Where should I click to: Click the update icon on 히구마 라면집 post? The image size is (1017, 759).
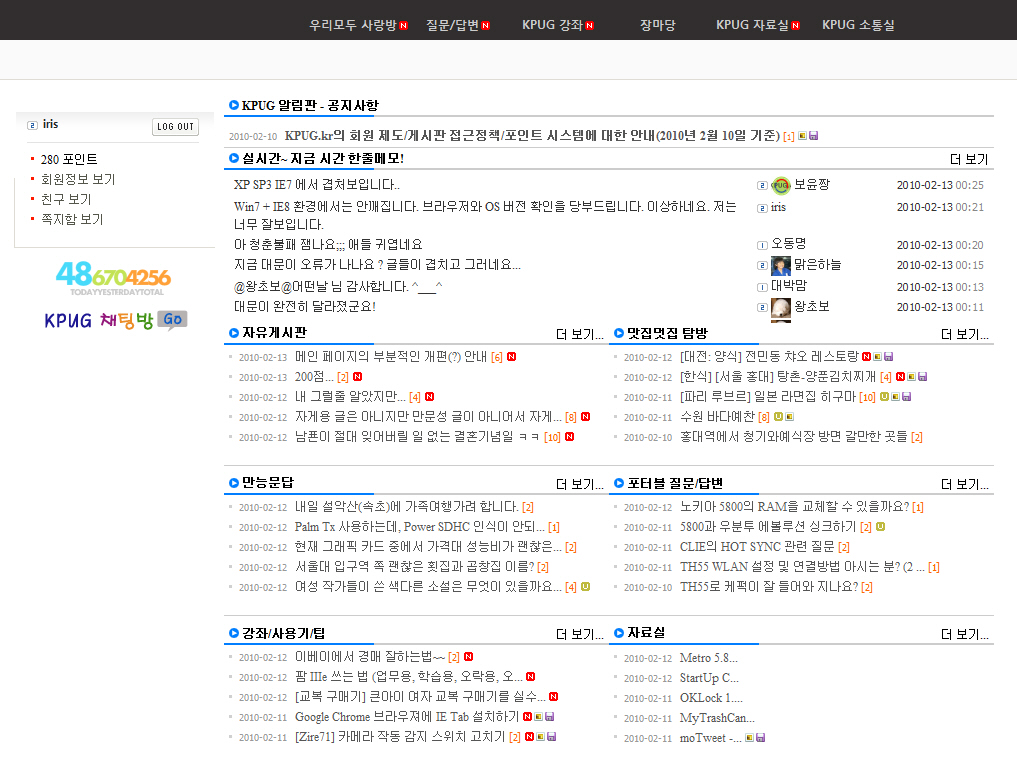tap(884, 396)
